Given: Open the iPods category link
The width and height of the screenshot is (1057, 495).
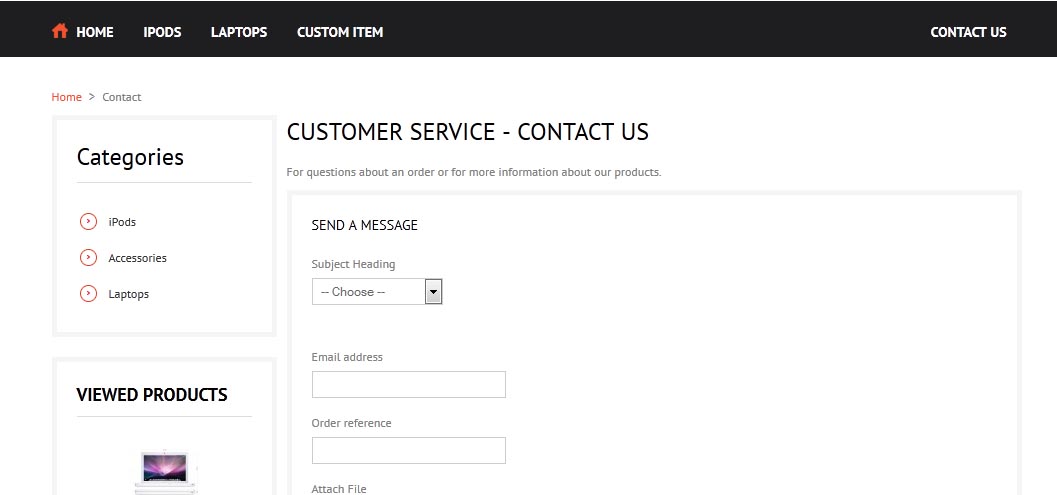Looking at the screenshot, I should pos(122,222).
